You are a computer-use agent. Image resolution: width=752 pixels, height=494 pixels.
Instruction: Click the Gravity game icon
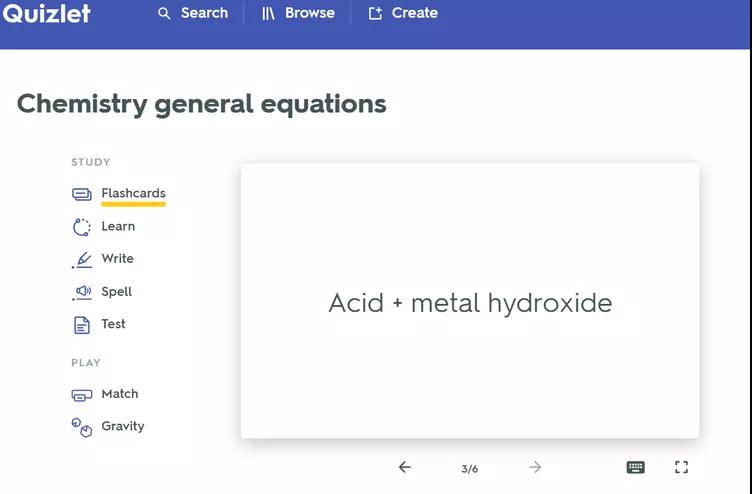tap(82, 427)
